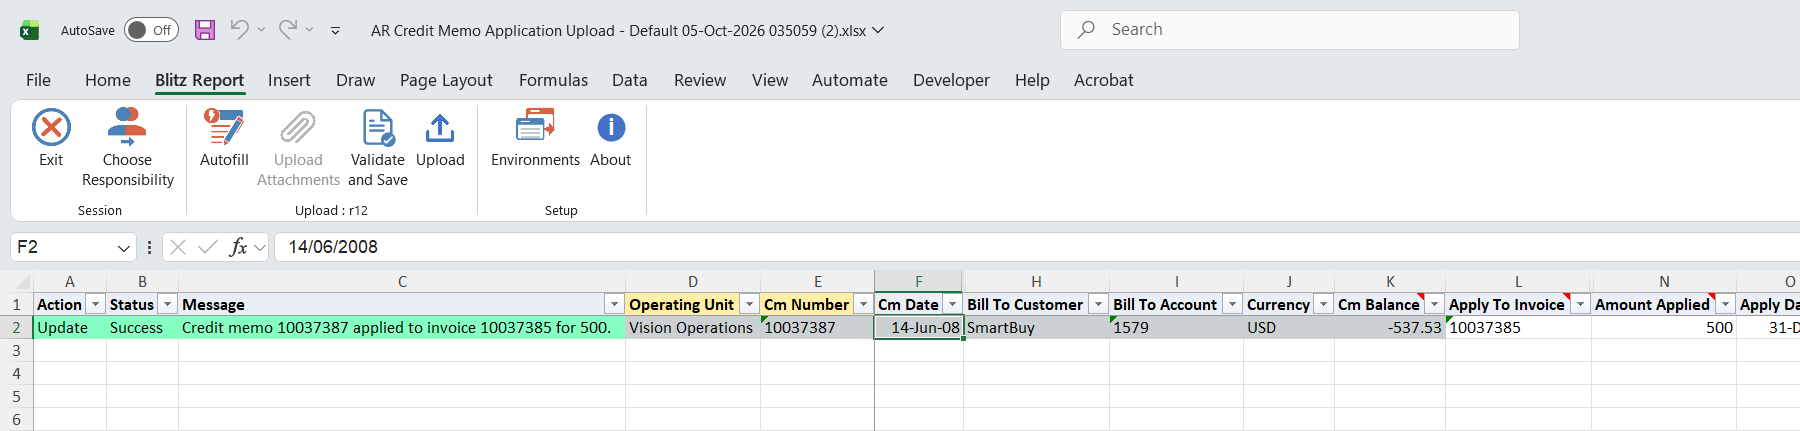Run the Autofill tool
Screen dimensions: 1800x431
pyautogui.click(x=224, y=138)
